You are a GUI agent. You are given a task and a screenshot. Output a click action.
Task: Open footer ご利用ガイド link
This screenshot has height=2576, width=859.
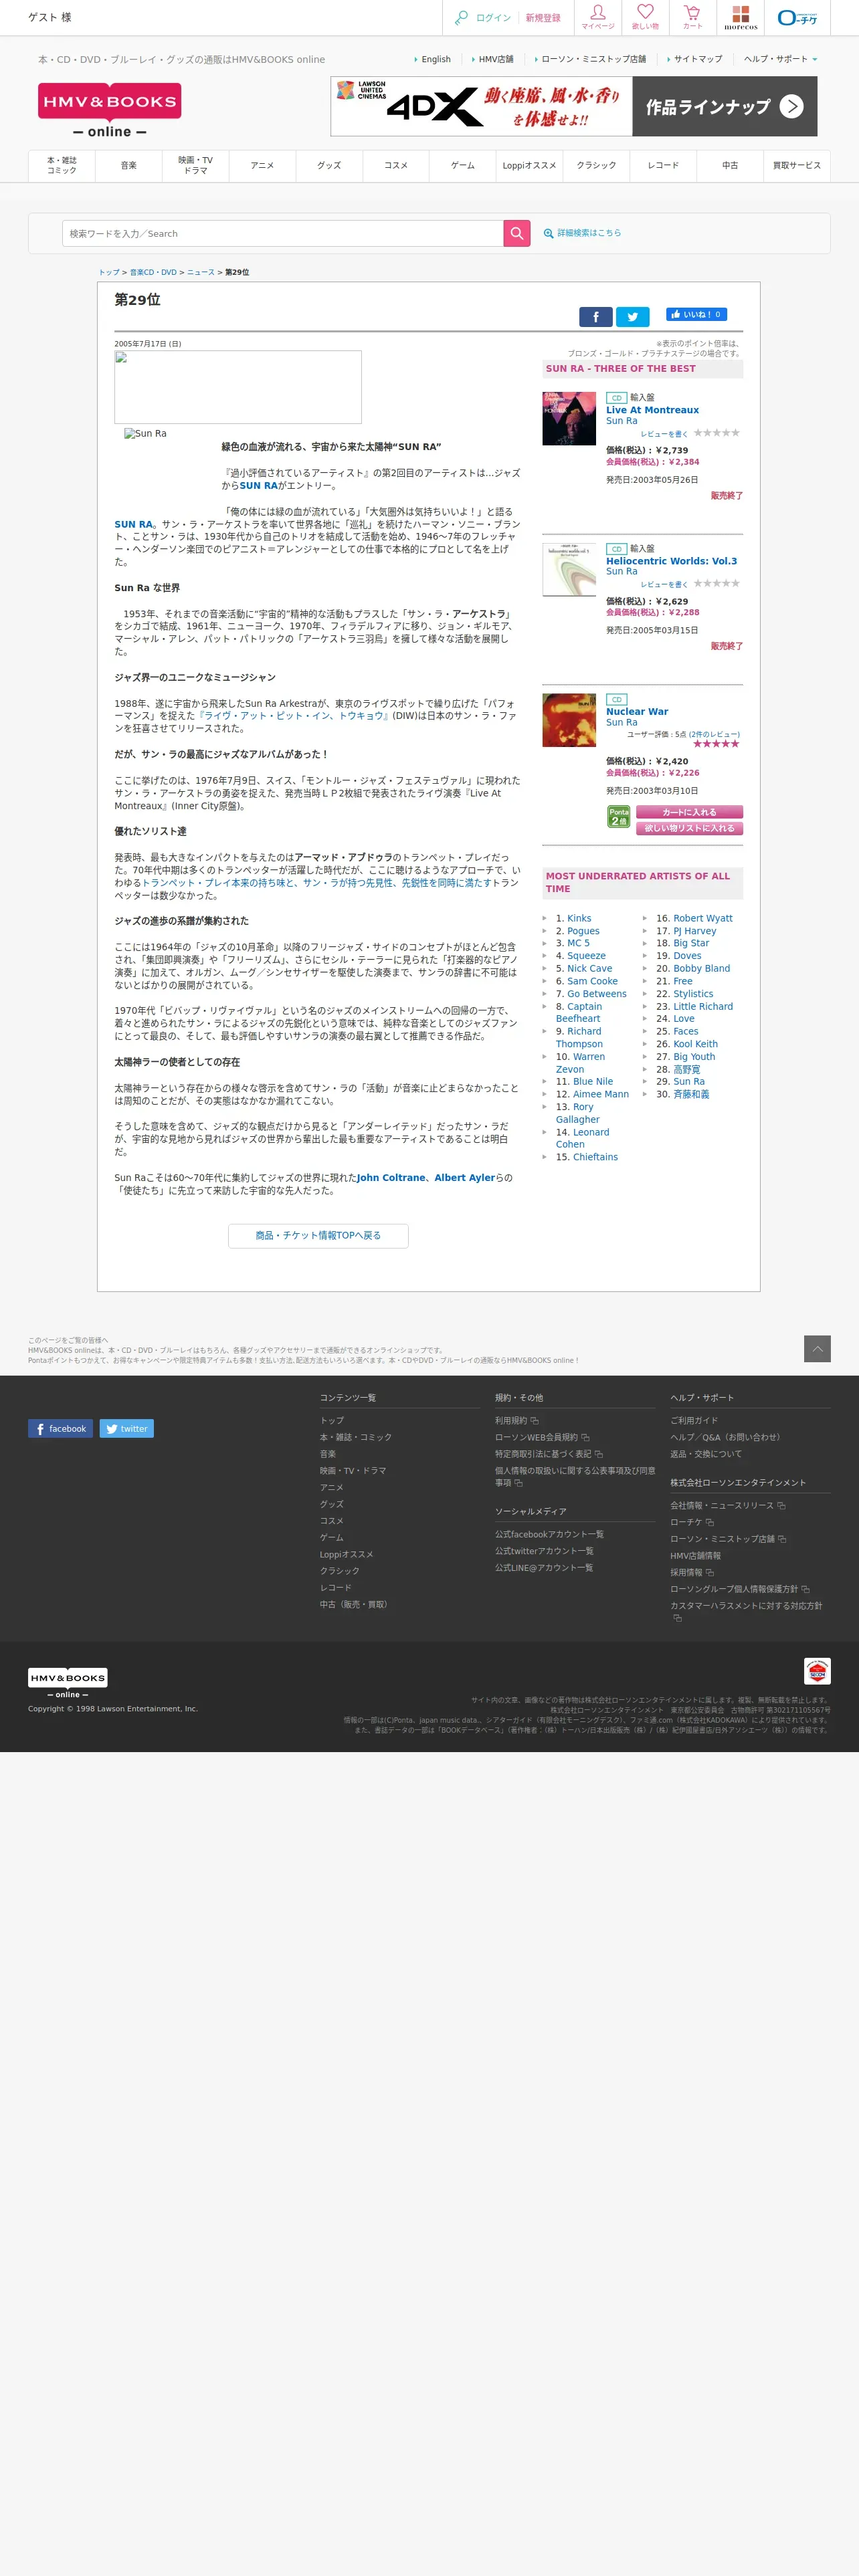pos(694,1420)
